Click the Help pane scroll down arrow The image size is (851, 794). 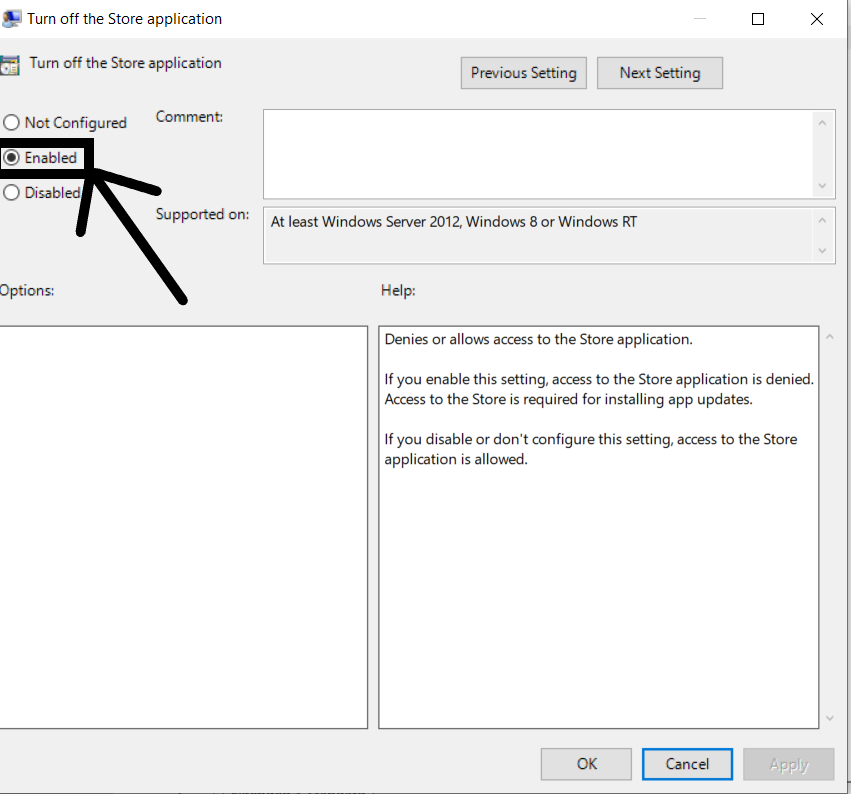(x=829, y=718)
